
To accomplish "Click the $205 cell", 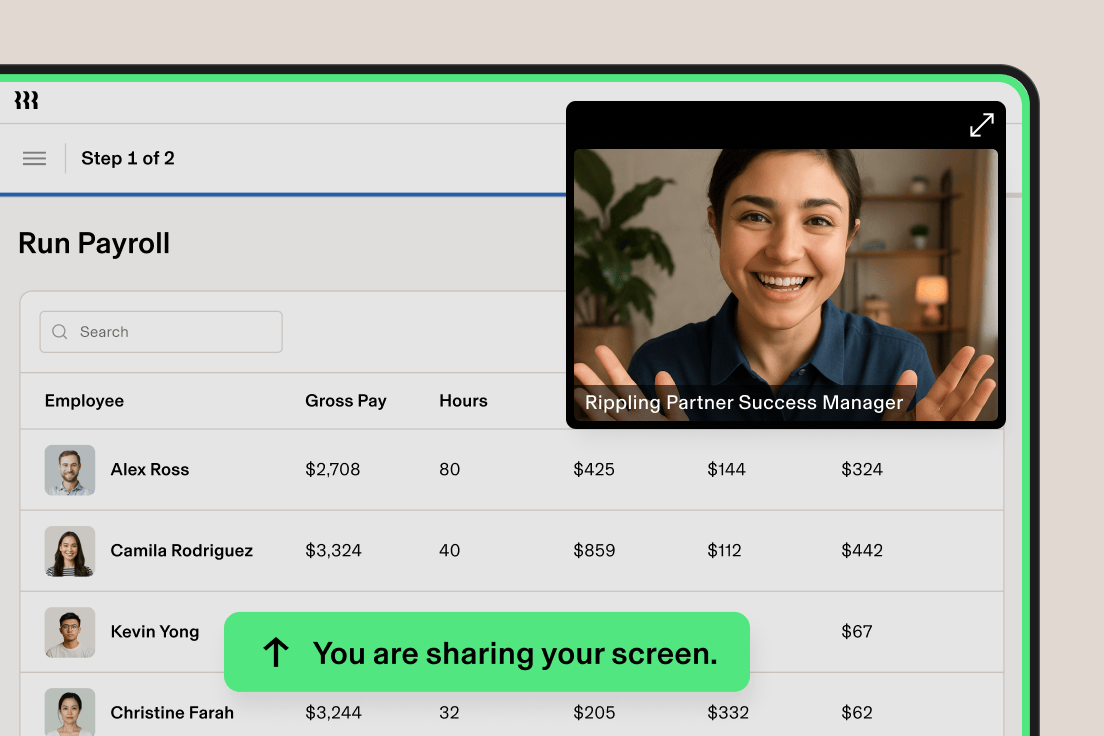I will tap(594, 713).
